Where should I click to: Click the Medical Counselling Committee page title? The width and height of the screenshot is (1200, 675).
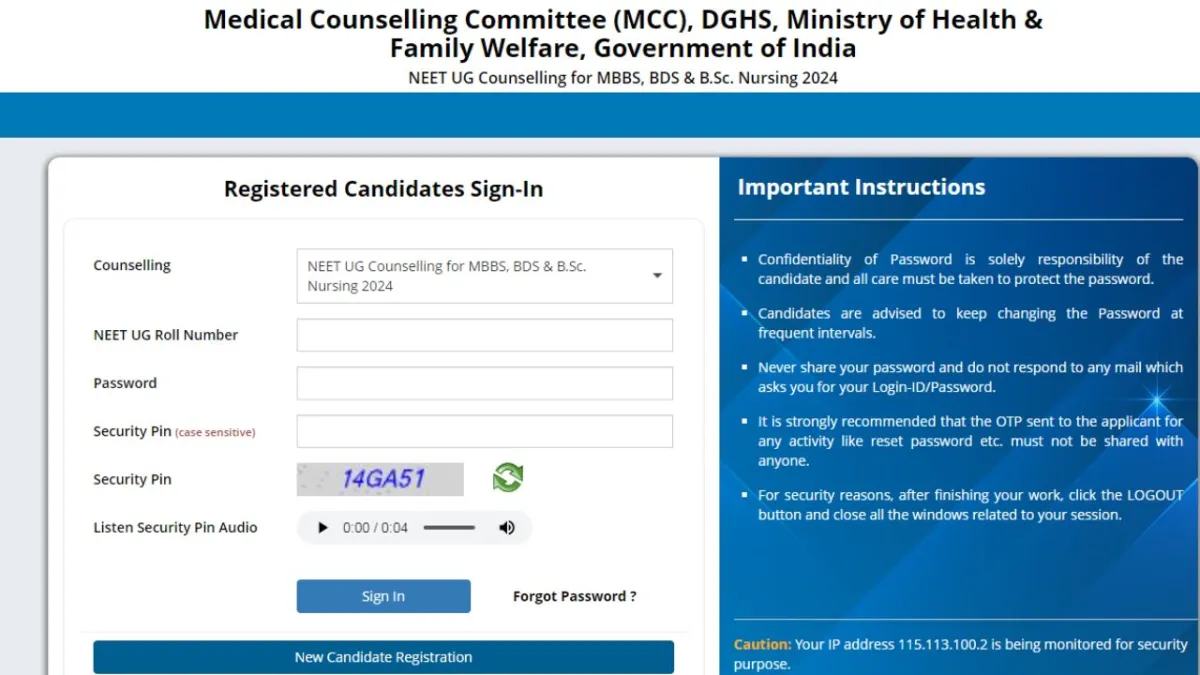[623, 33]
